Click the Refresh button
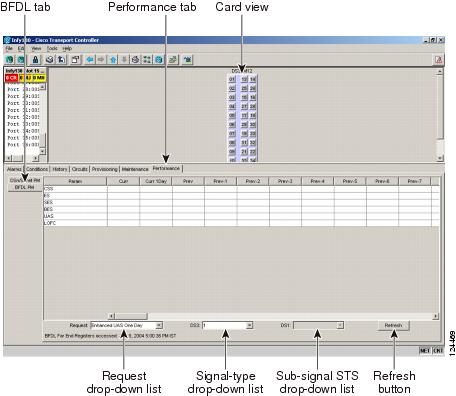 (393, 325)
